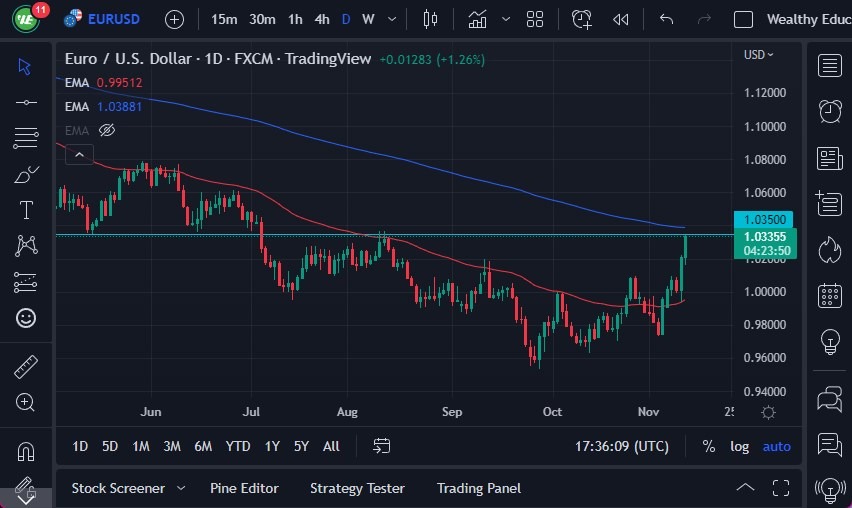Click the Zoom In magnifier tool
This screenshot has width=852, height=508.
[x=26, y=402]
